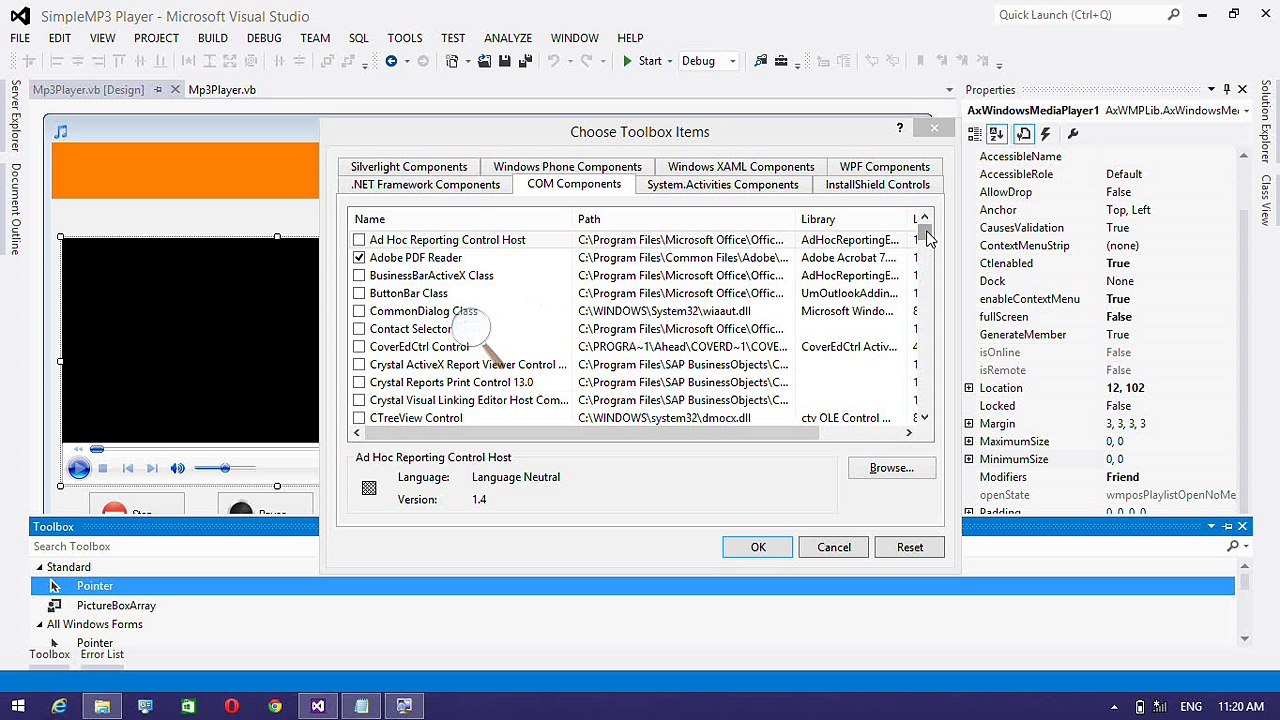Collapse the Standard toolbox group

coord(40,567)
